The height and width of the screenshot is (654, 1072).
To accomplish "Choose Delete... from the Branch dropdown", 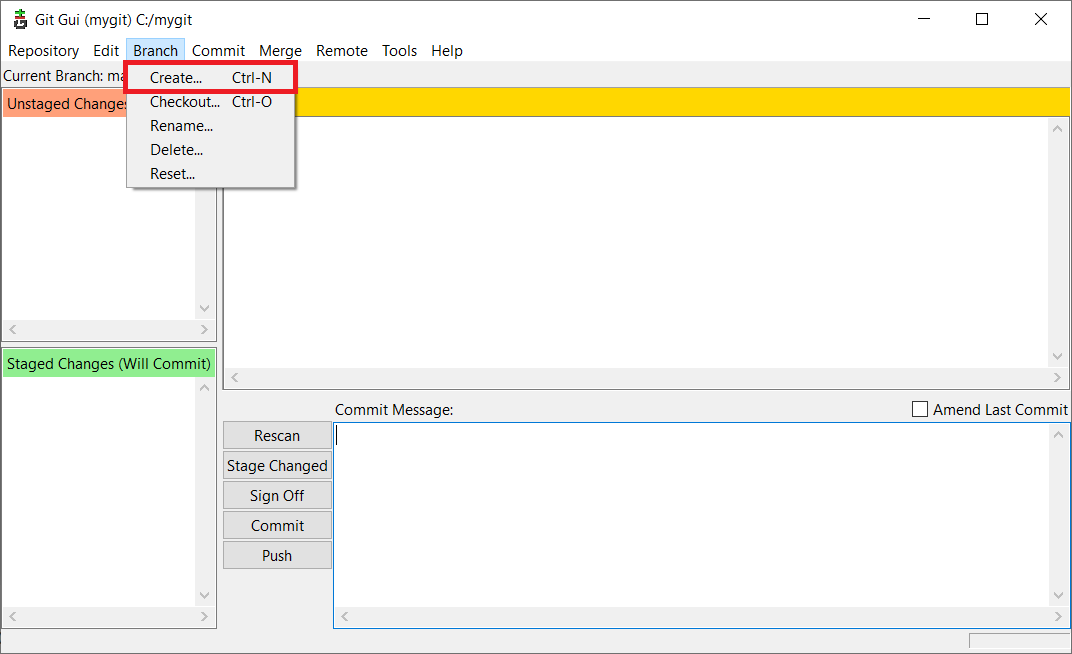I will [x=176, y=150].
